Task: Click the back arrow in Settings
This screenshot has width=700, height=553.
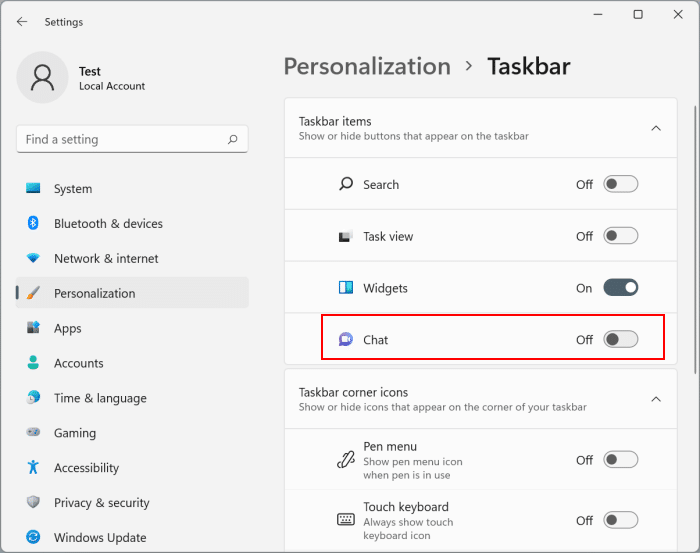Action: [x=21, y=22]
